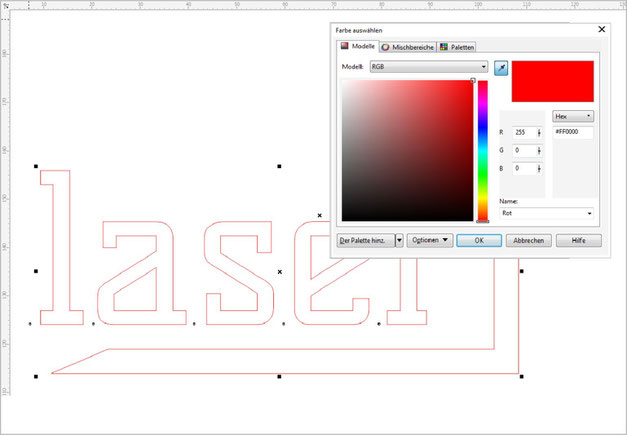
Task: Click the letter 'a' outline on canvas
Action: (x=142, y=273)
